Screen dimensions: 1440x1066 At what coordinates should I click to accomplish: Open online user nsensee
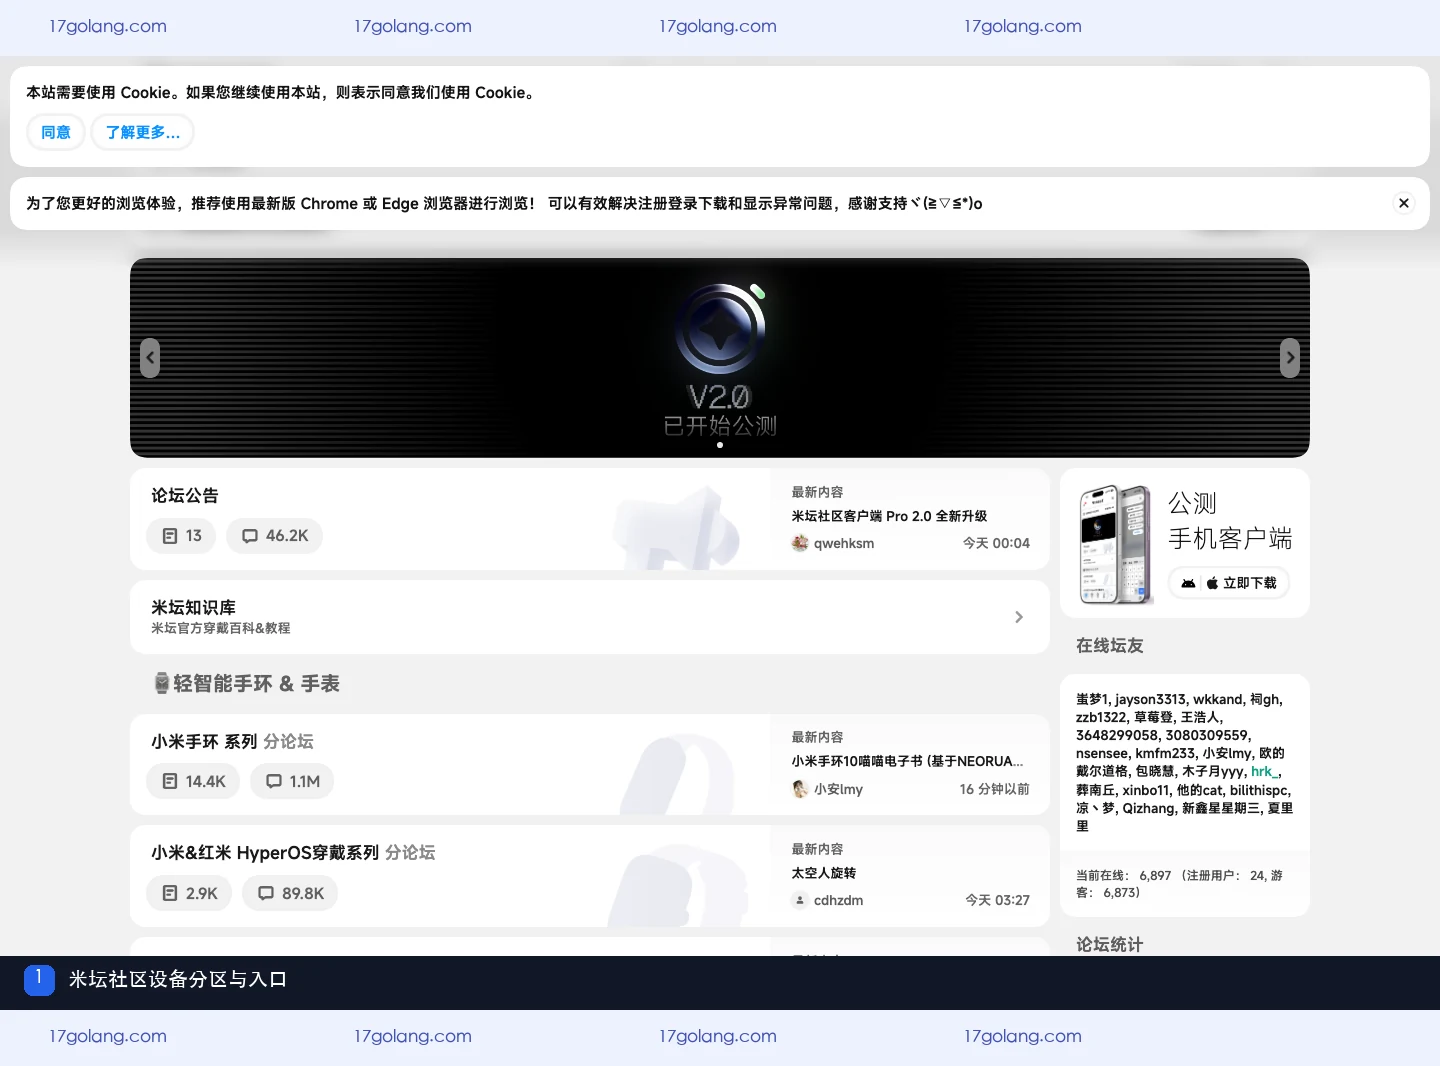click(x=1102, y=753)
